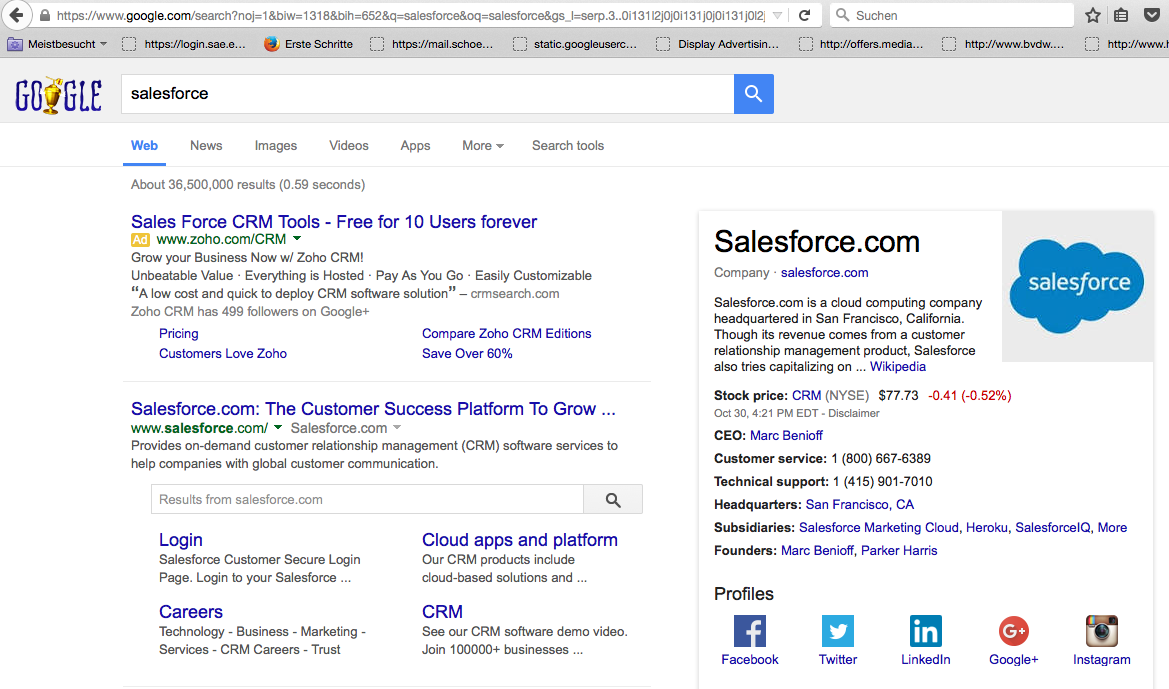Open the http://www.bvdw.... bookmark
The image size is (1169, 689).
(1003, 44)
